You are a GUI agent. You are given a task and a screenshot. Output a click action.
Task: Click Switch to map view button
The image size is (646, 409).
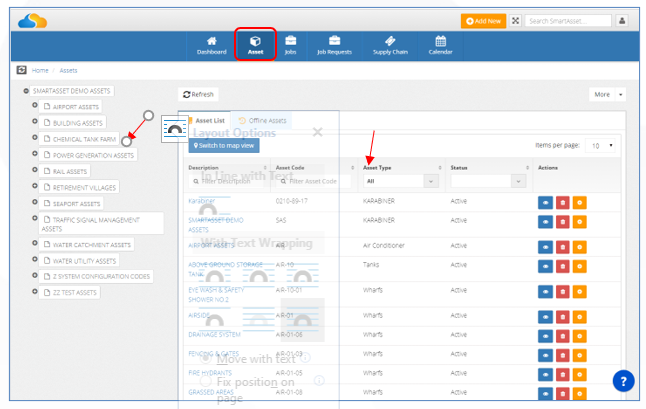coord(224,145)
